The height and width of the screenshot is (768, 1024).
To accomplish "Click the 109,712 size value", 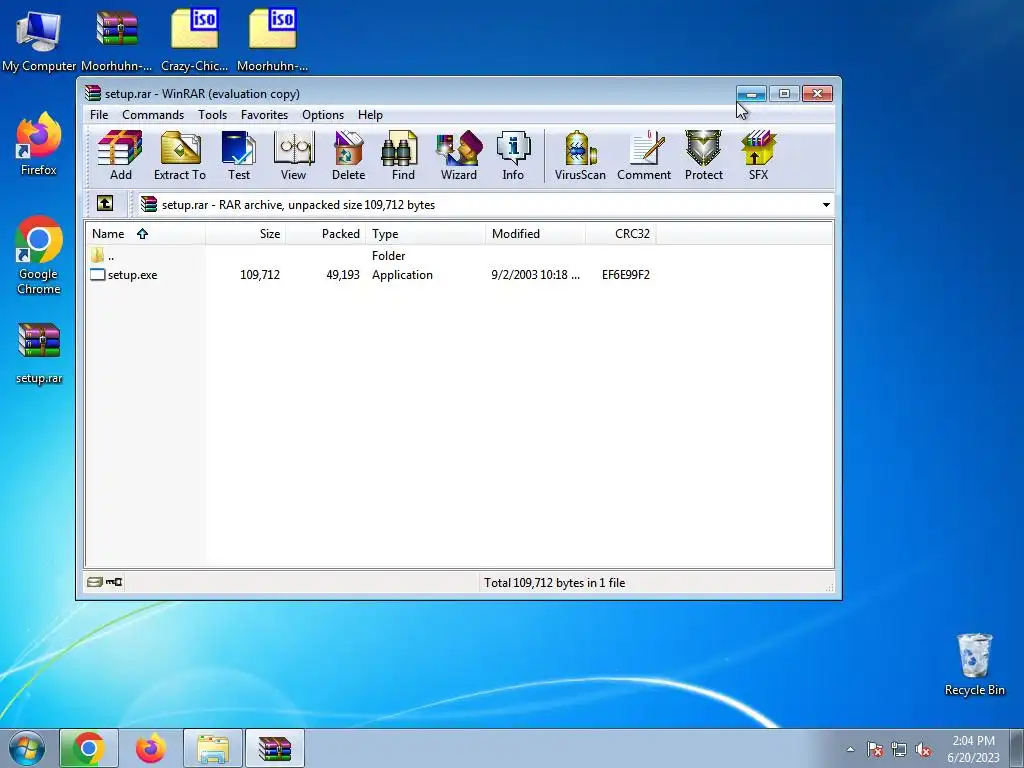I will tap(260, 275).
